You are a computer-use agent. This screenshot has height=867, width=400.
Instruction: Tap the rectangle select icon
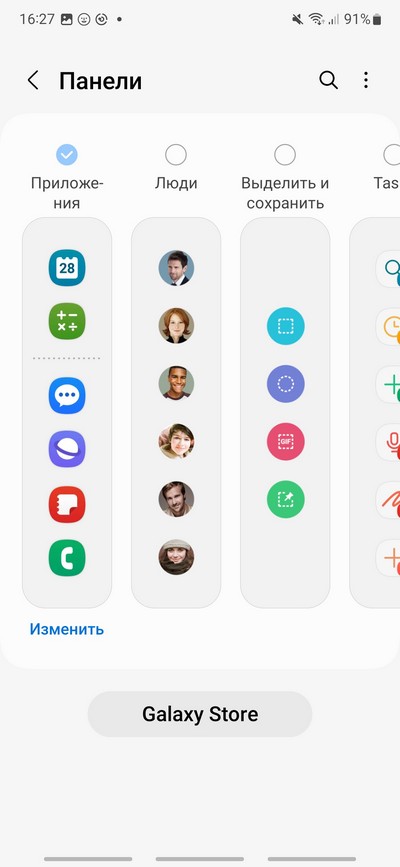[285, 326]
